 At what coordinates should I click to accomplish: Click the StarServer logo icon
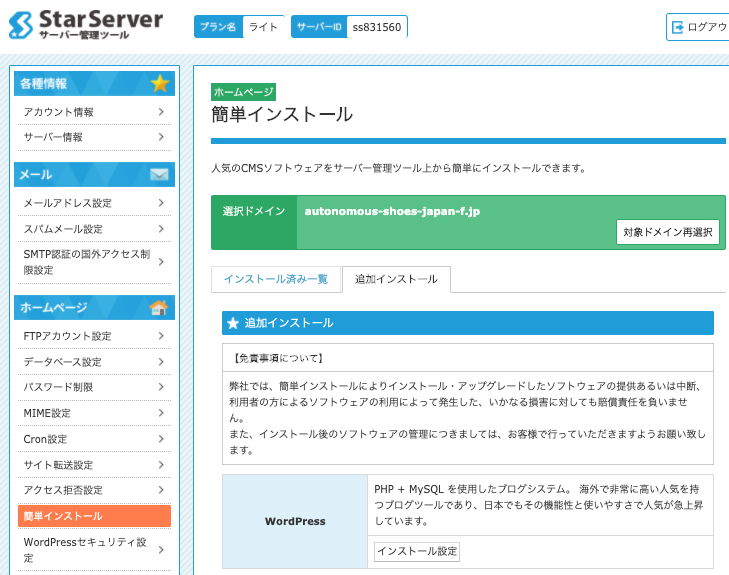click(21, 24)
